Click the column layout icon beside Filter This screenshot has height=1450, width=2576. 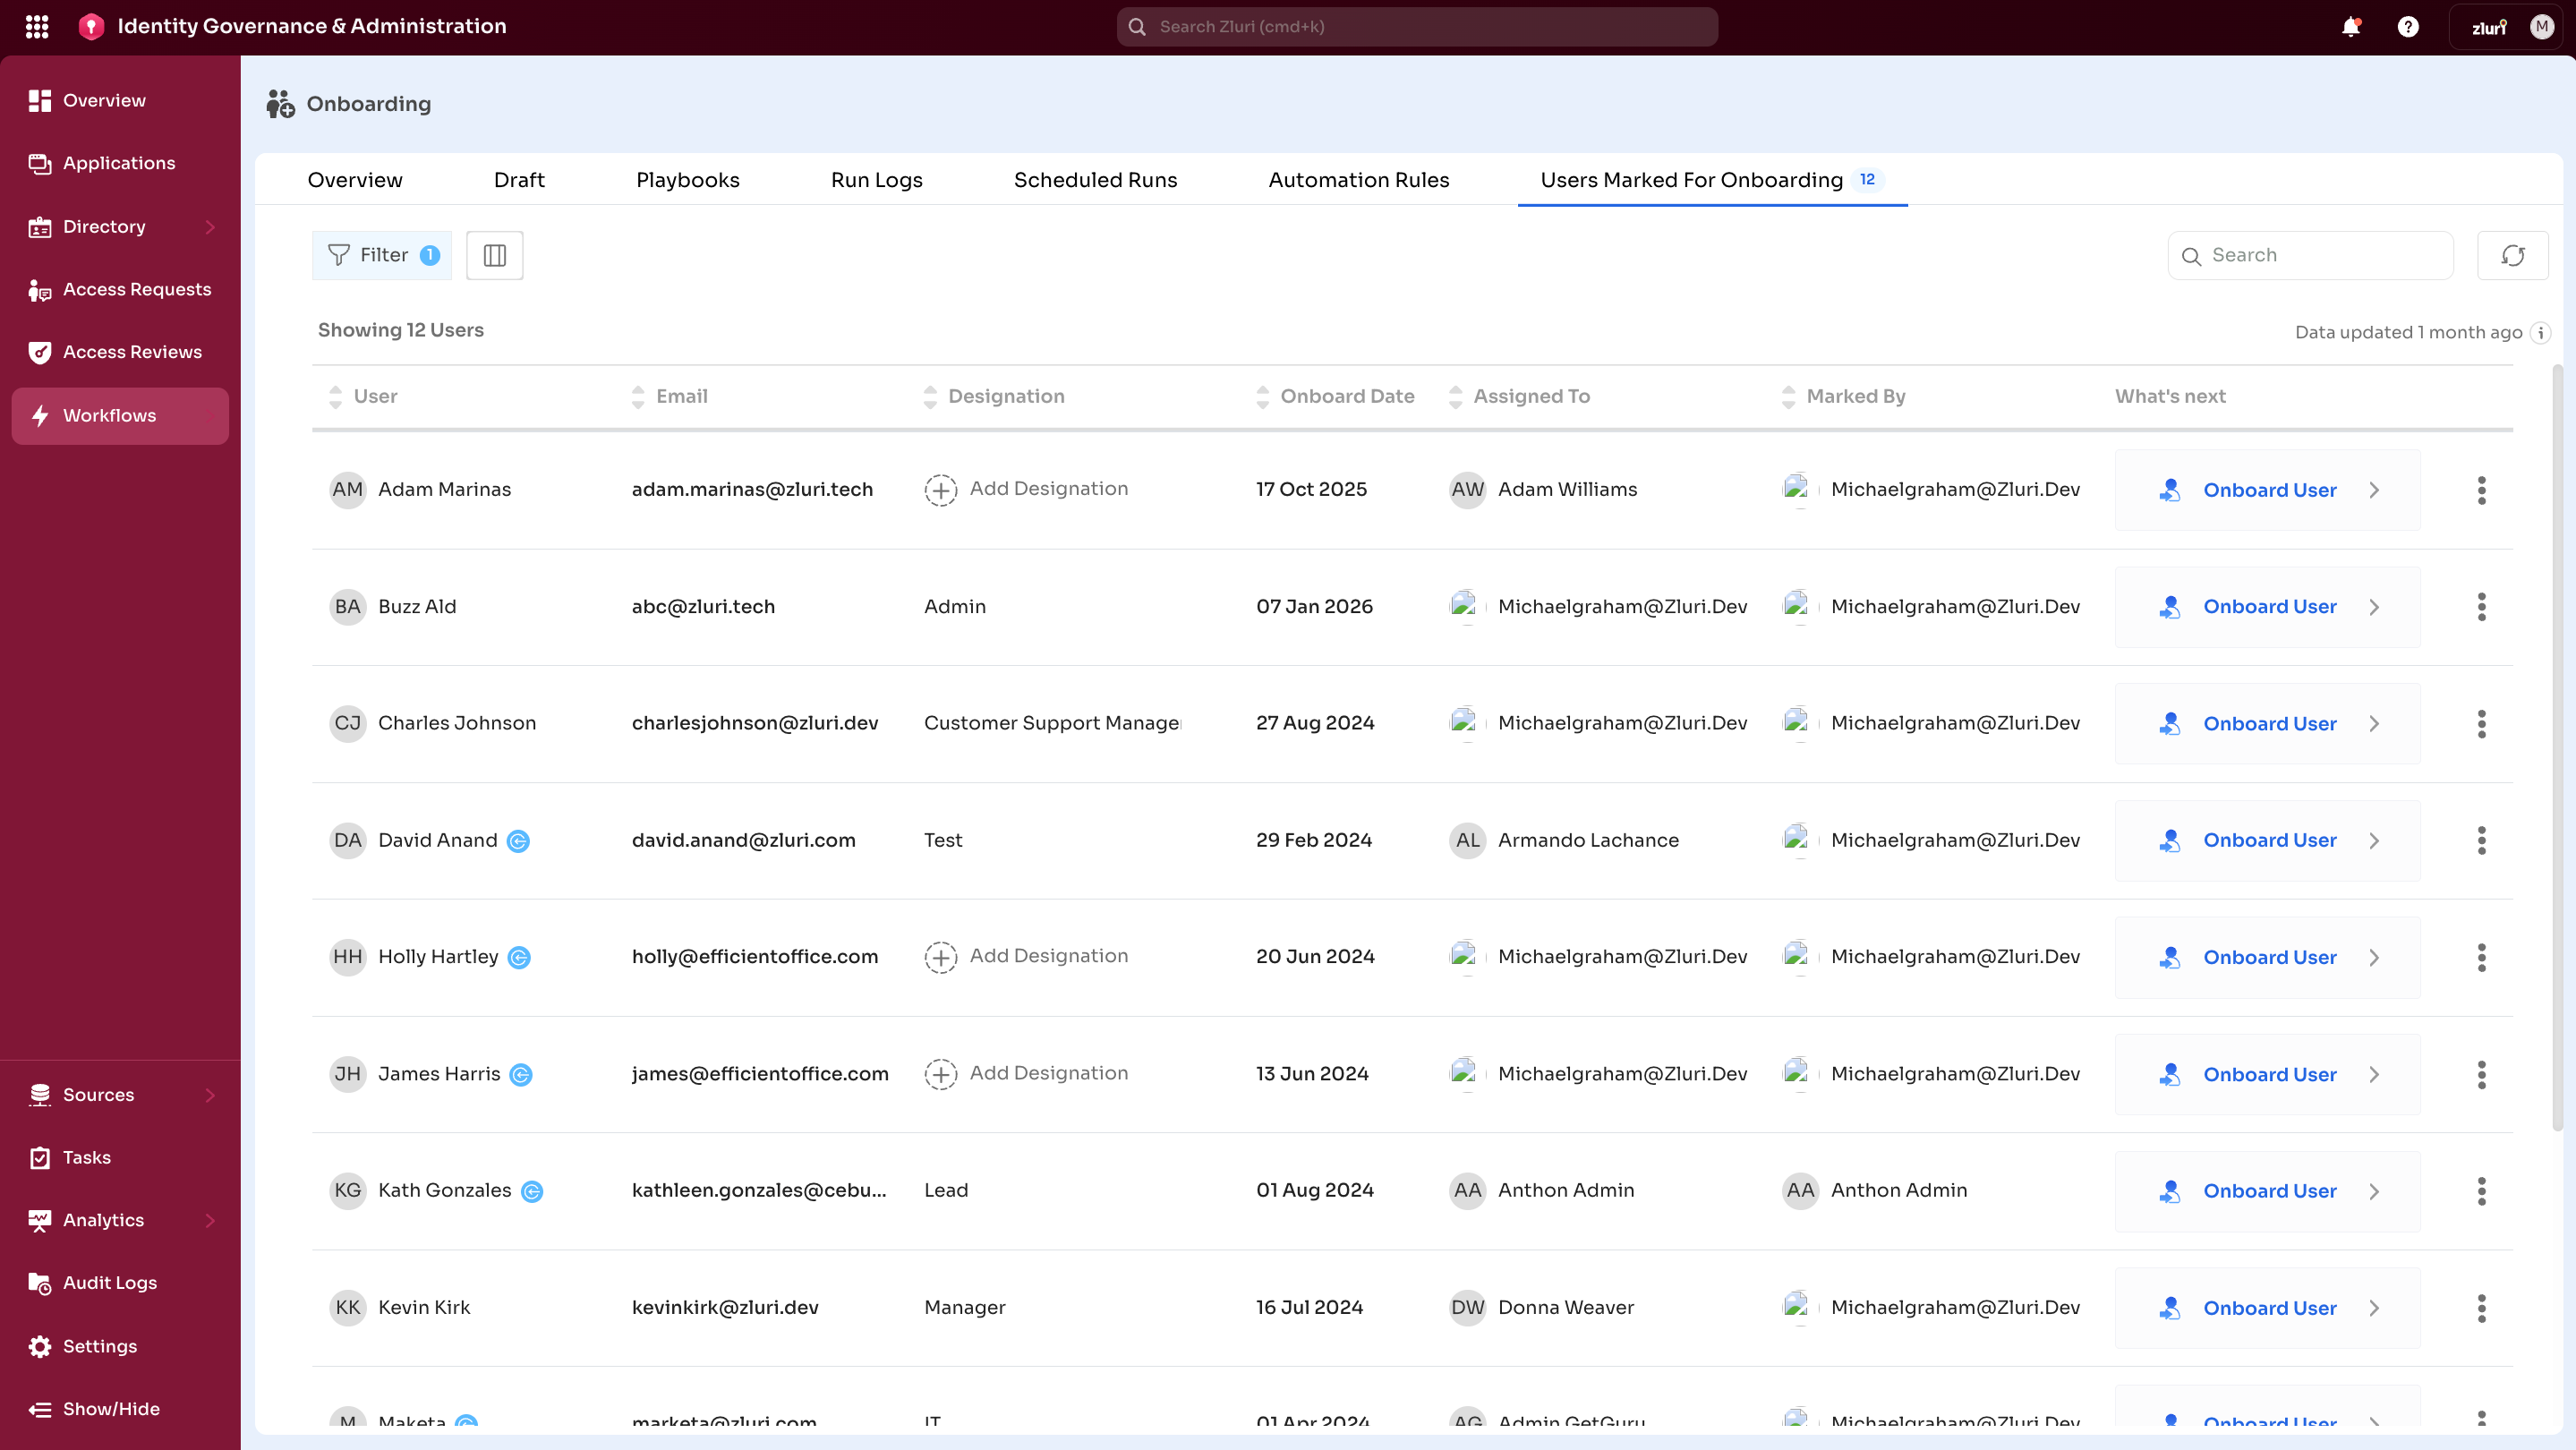(x=494, y=255)
